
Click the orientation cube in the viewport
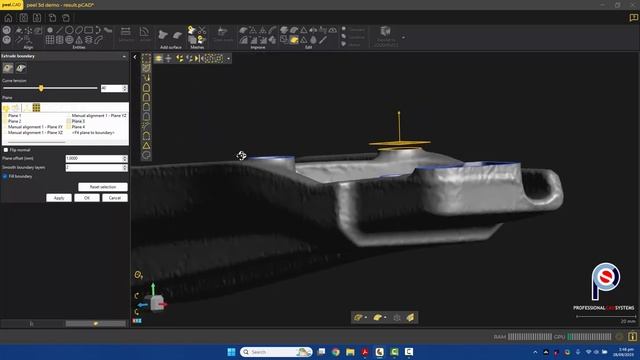click(157, 303)
